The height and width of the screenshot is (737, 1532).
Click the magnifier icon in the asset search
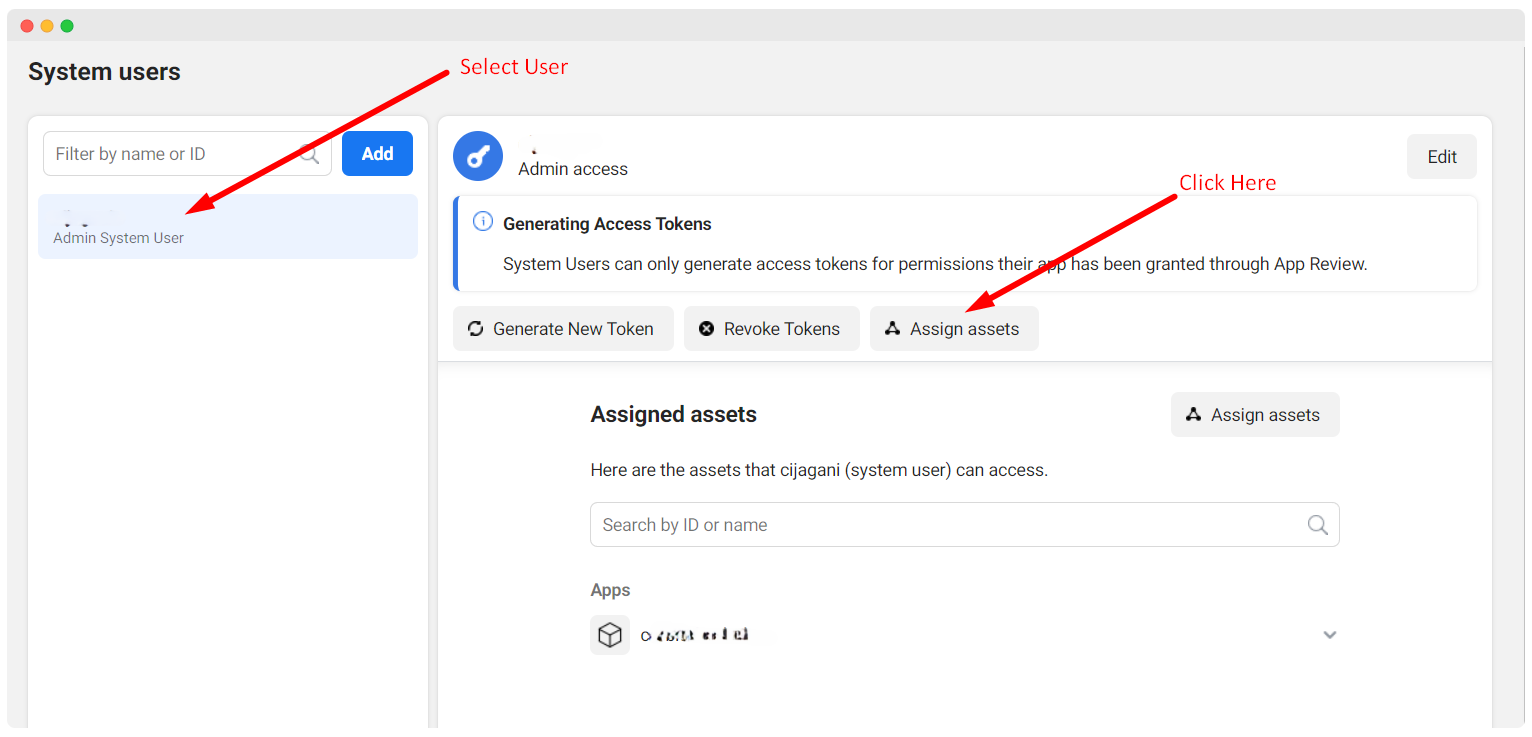pyautogui.click(x=1317, y=525)
